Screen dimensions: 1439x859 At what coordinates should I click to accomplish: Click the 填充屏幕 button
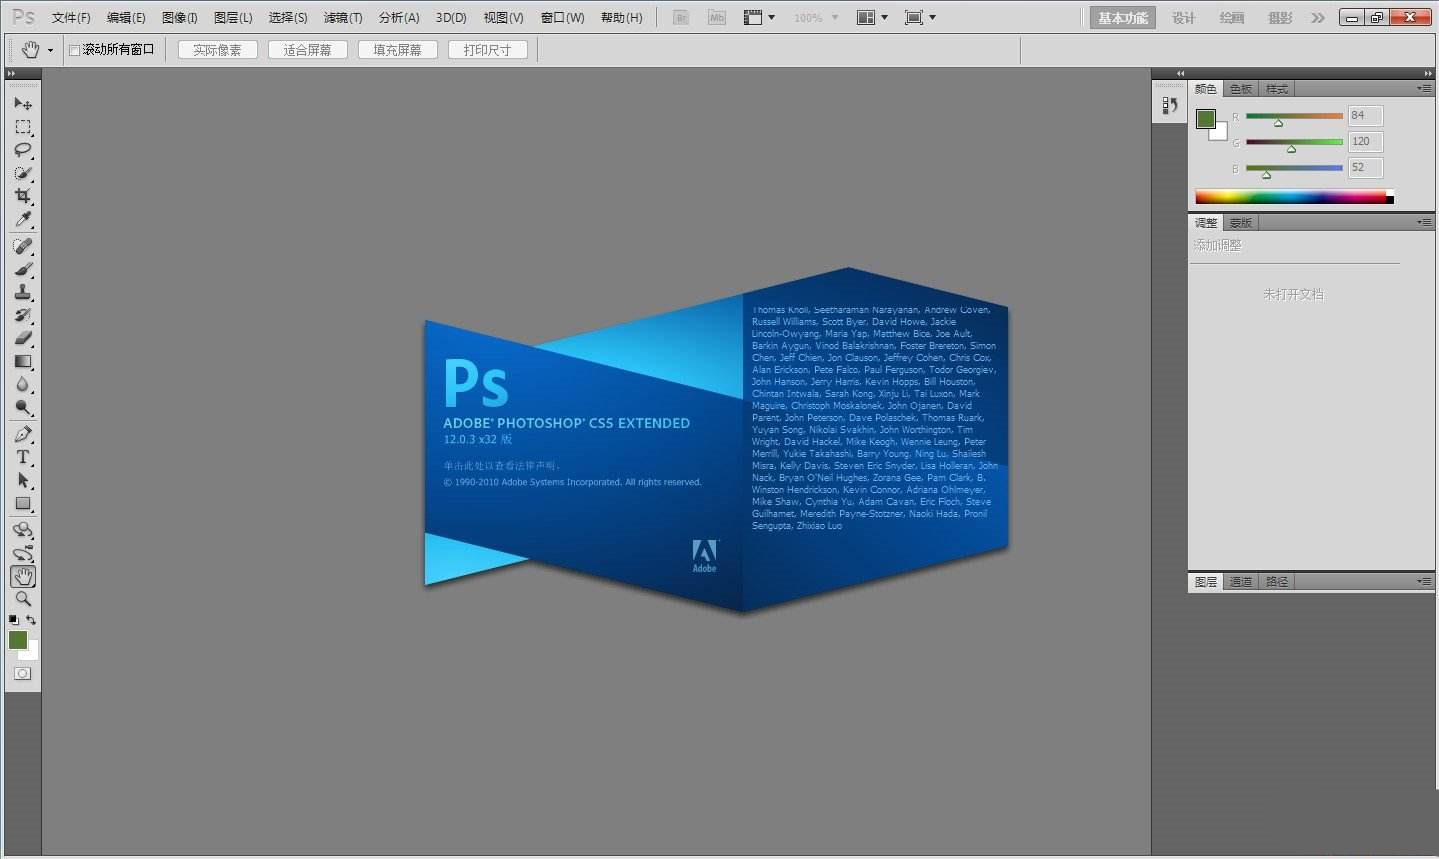tap(397, 50)
